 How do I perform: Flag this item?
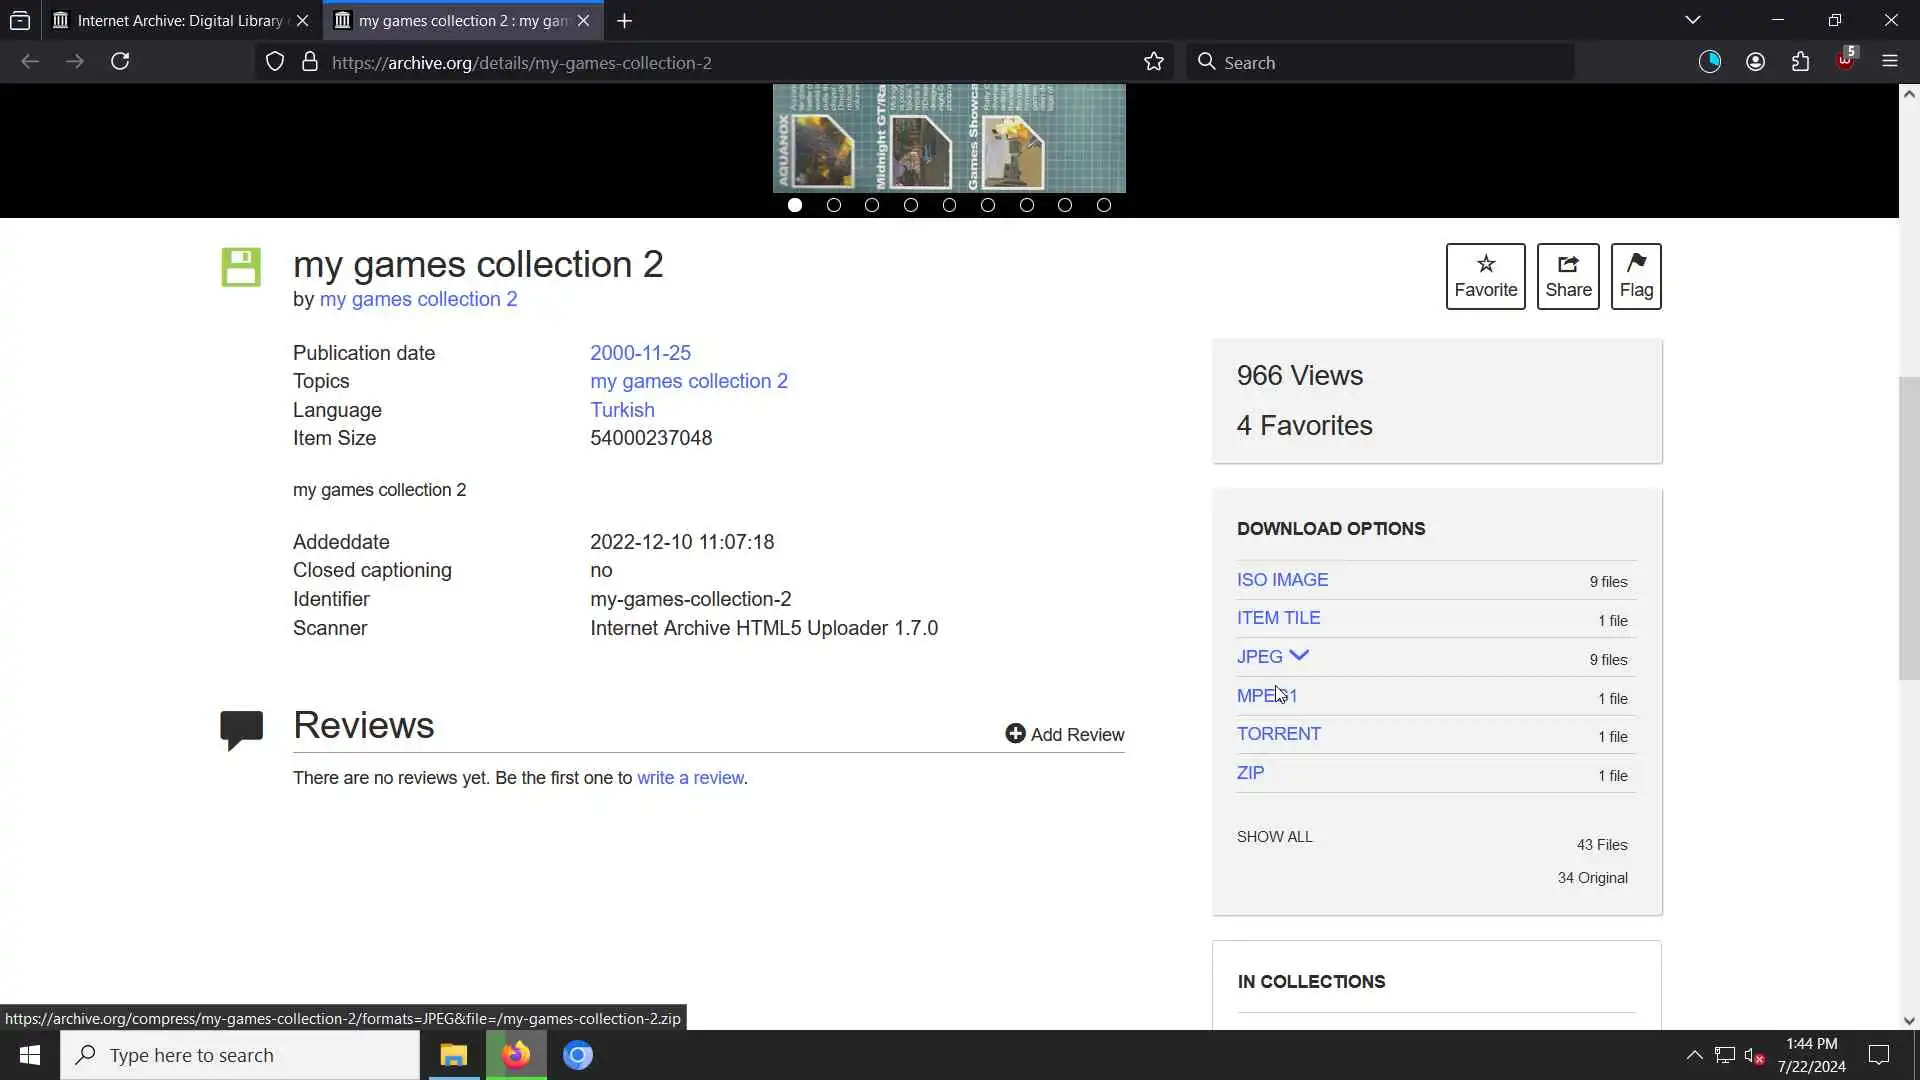click(x=1635, y=276)
